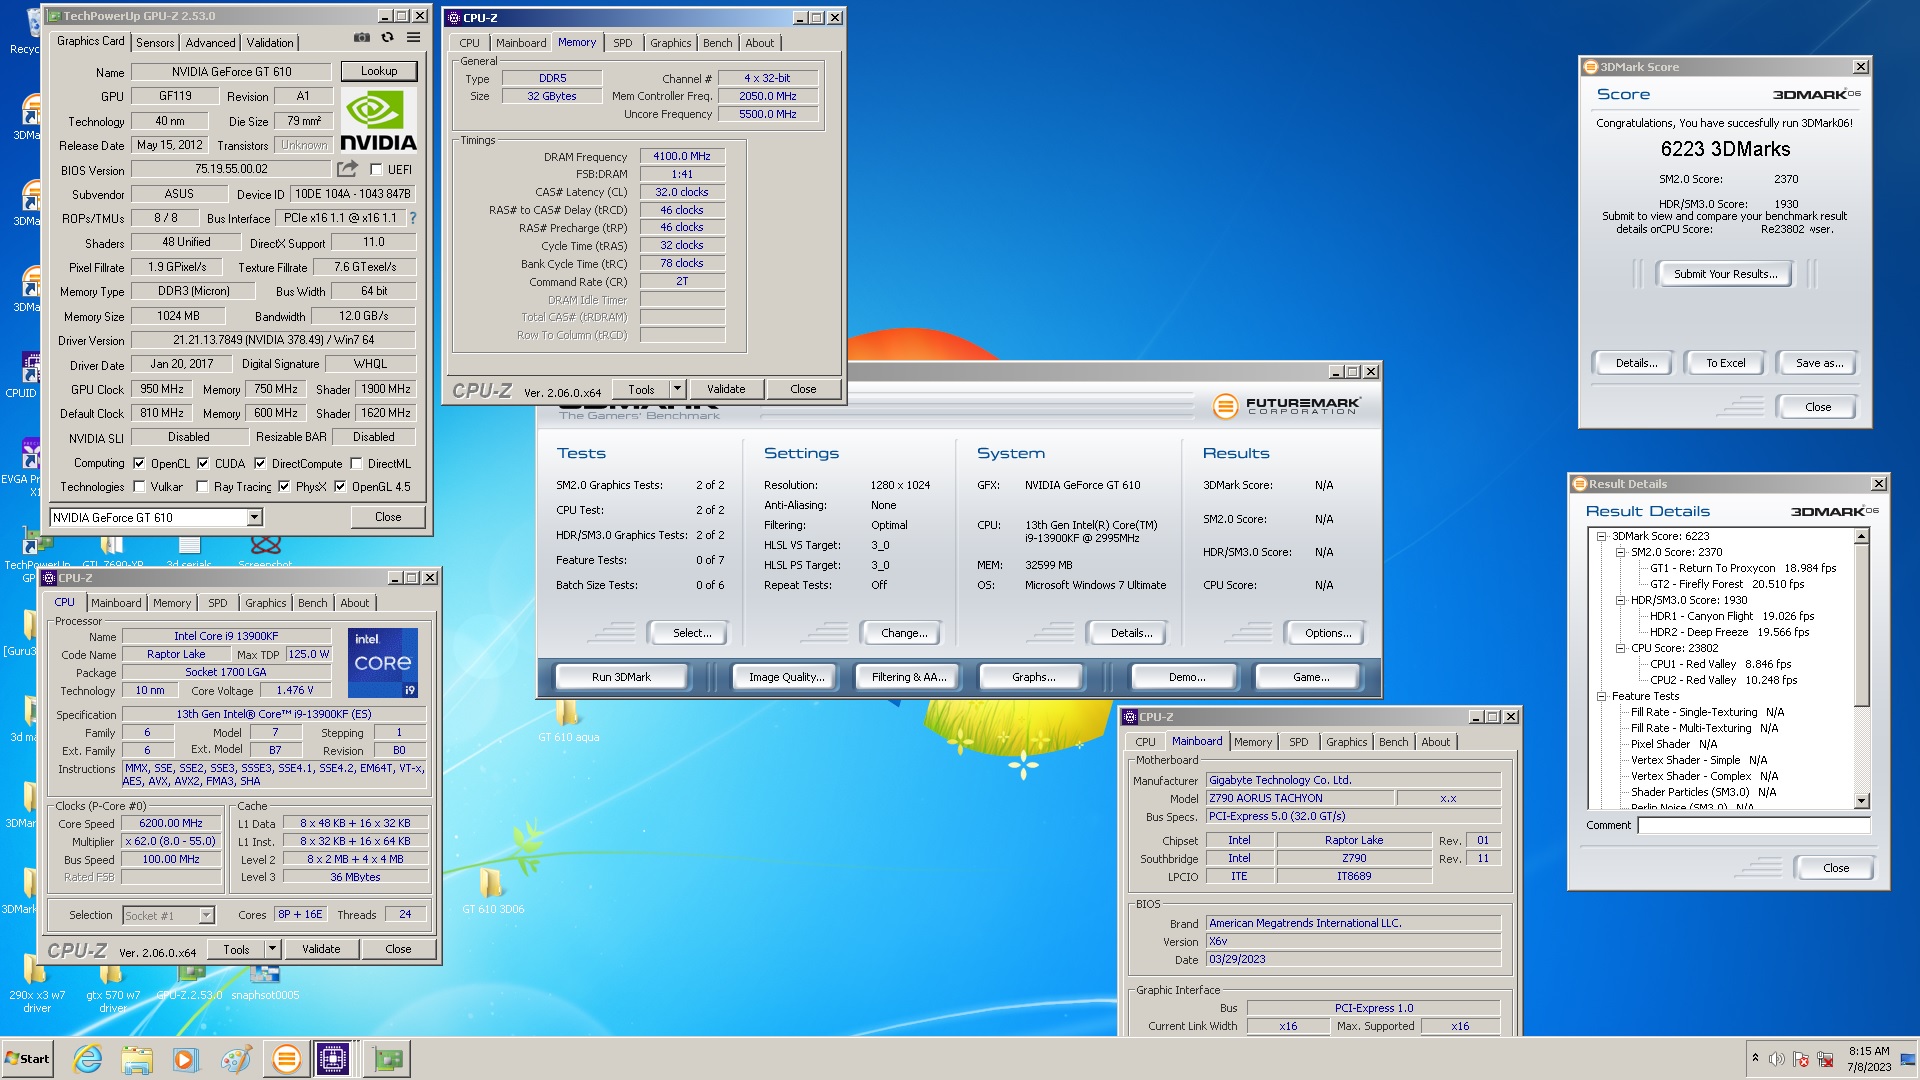
Task: Open the GT 610 3D06 desktop folder
Action: click(x=492, y=890)
